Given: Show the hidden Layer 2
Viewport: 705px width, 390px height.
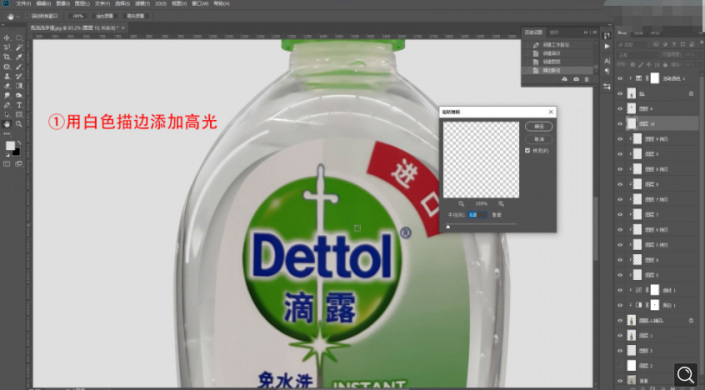Looking at the screenshot, I should click(620, 366).
